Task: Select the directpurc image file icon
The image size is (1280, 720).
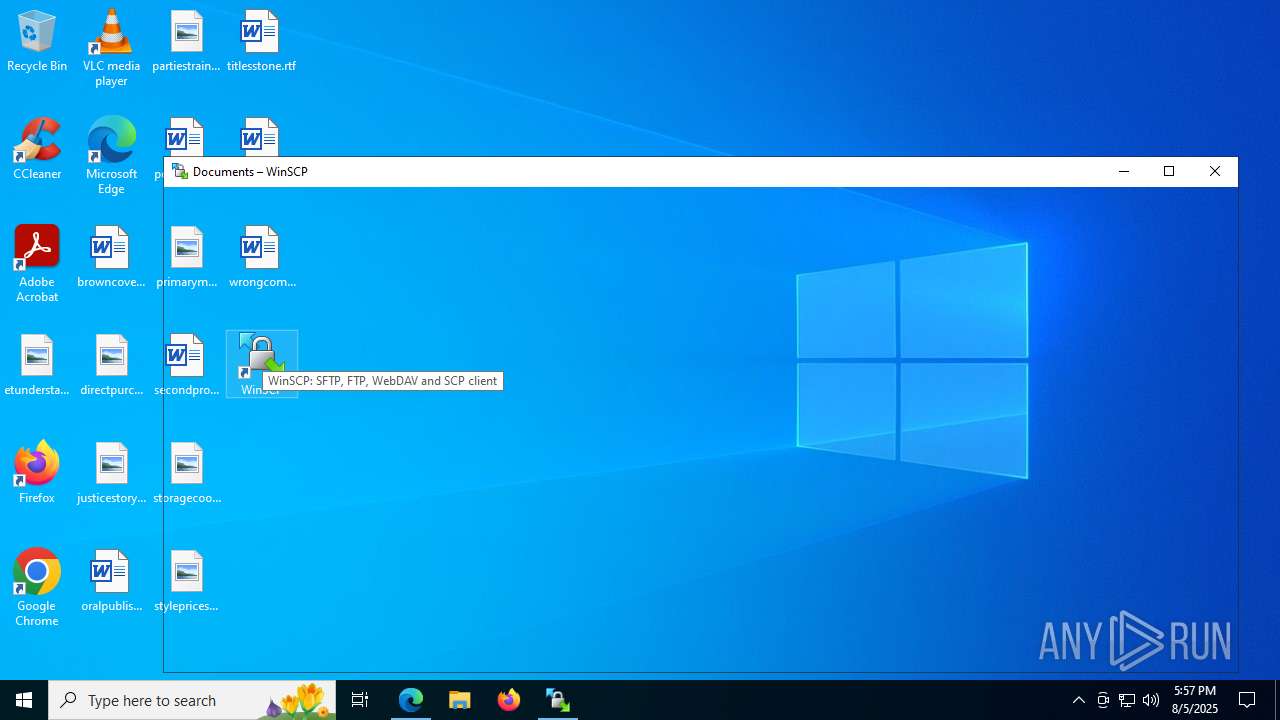Action: pyautogui.click(x=111, y=366)
